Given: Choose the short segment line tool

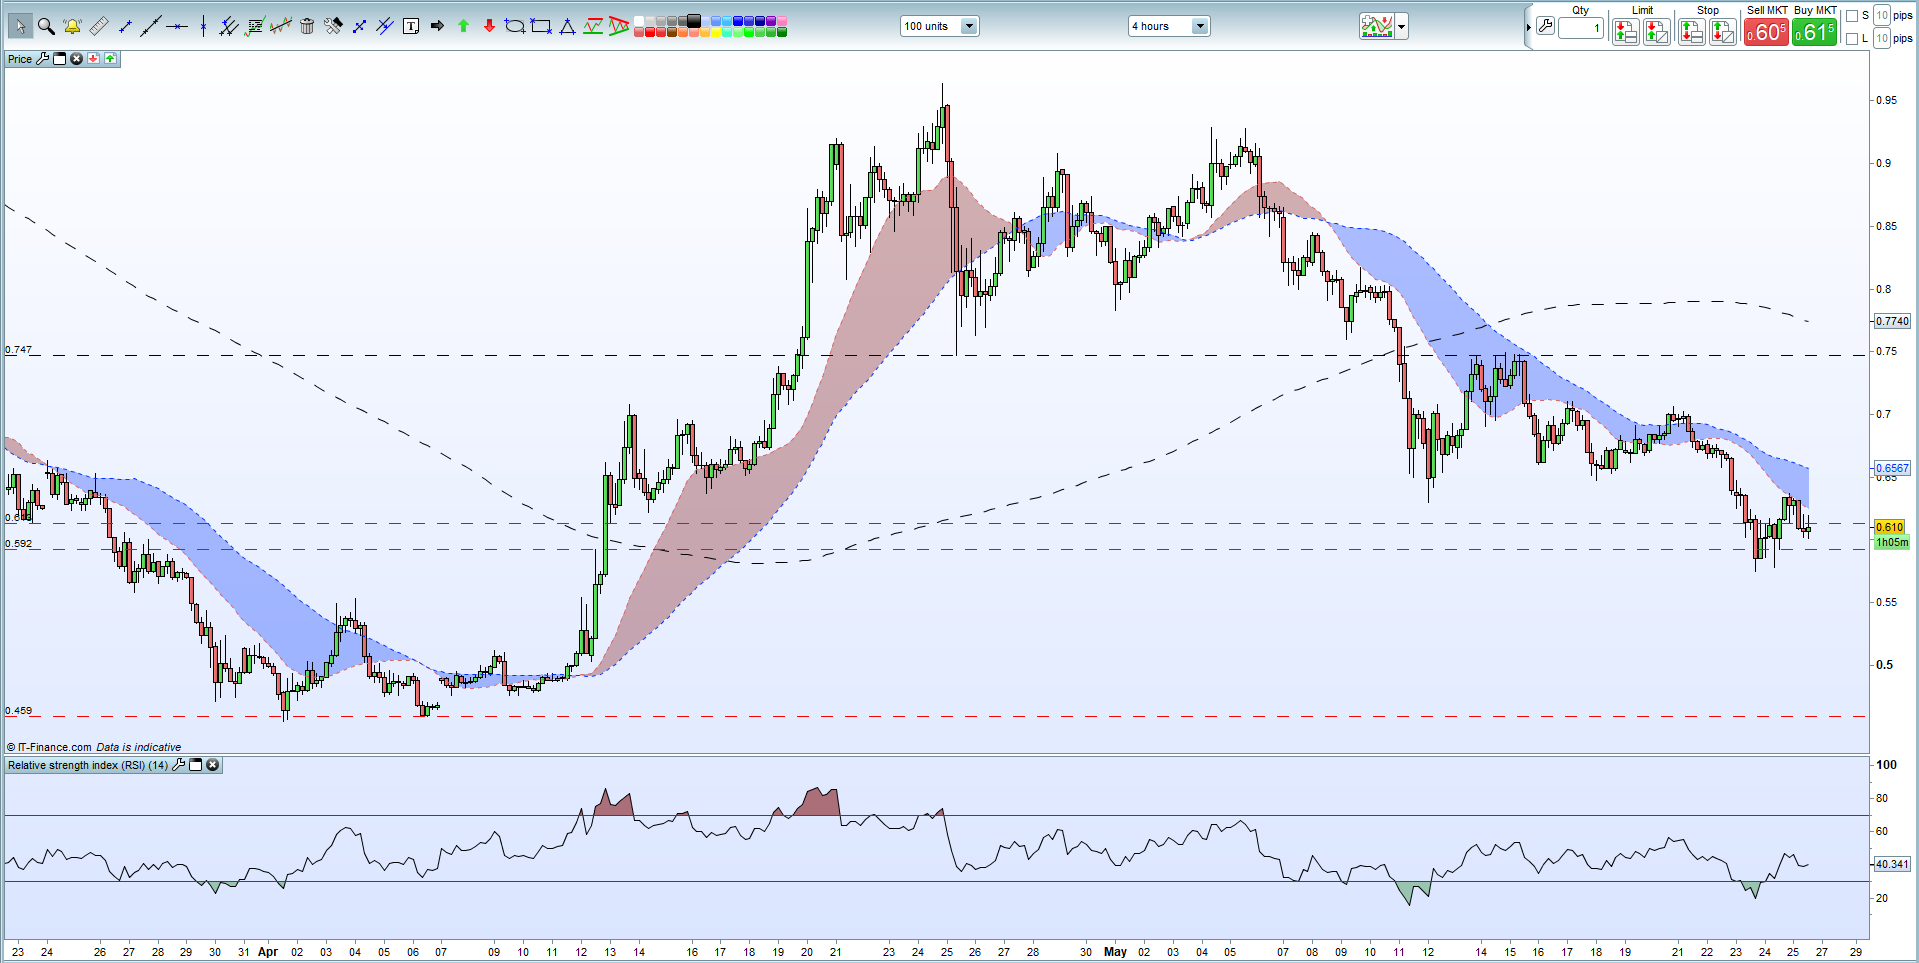Looking at the screenshot, I should 125,26.
